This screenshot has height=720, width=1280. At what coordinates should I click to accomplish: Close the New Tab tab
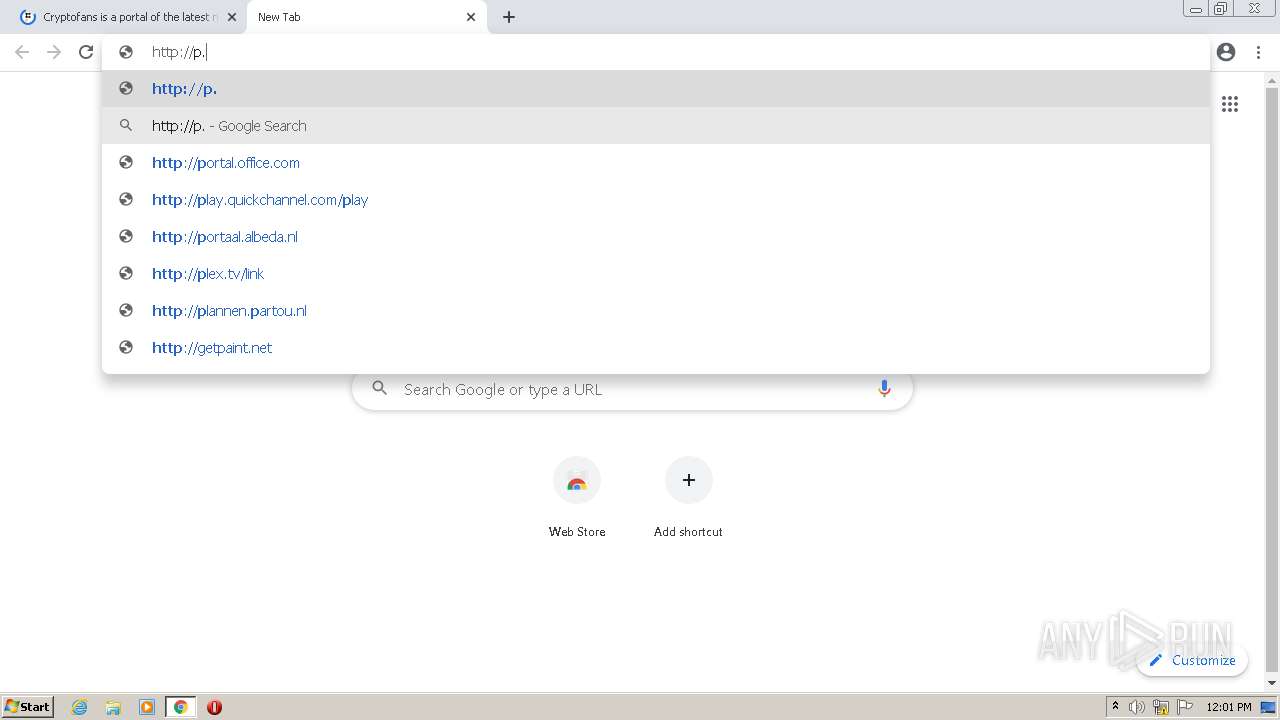click(x=471, y=17)
